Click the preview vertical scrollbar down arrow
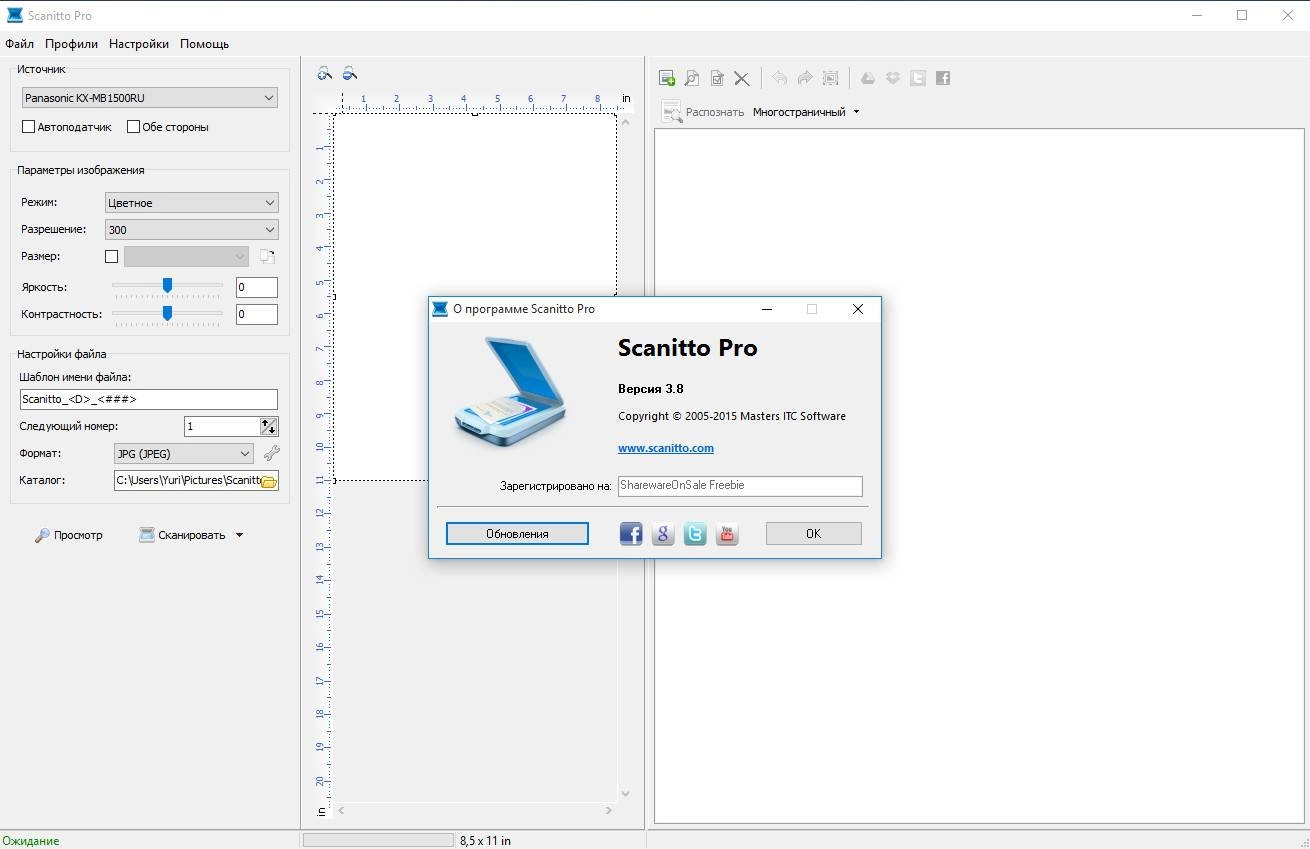Viewport: 1310px width, 849px height. (626, 794)
